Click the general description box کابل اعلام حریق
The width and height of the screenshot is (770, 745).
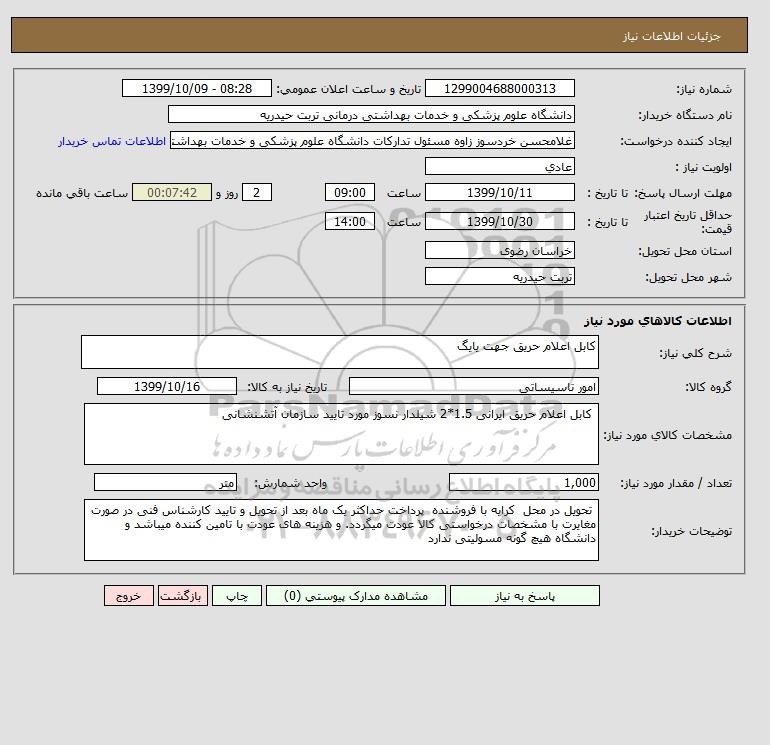coord(340,352)
